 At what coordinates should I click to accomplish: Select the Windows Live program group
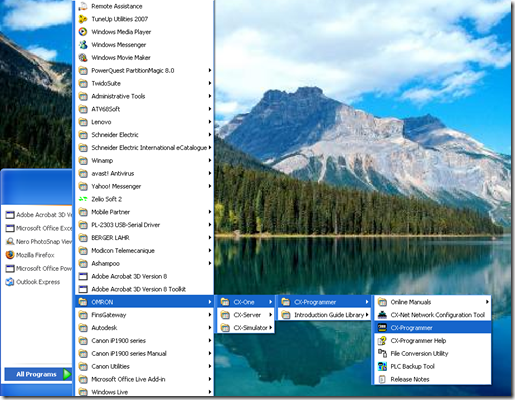coord(144,392)
